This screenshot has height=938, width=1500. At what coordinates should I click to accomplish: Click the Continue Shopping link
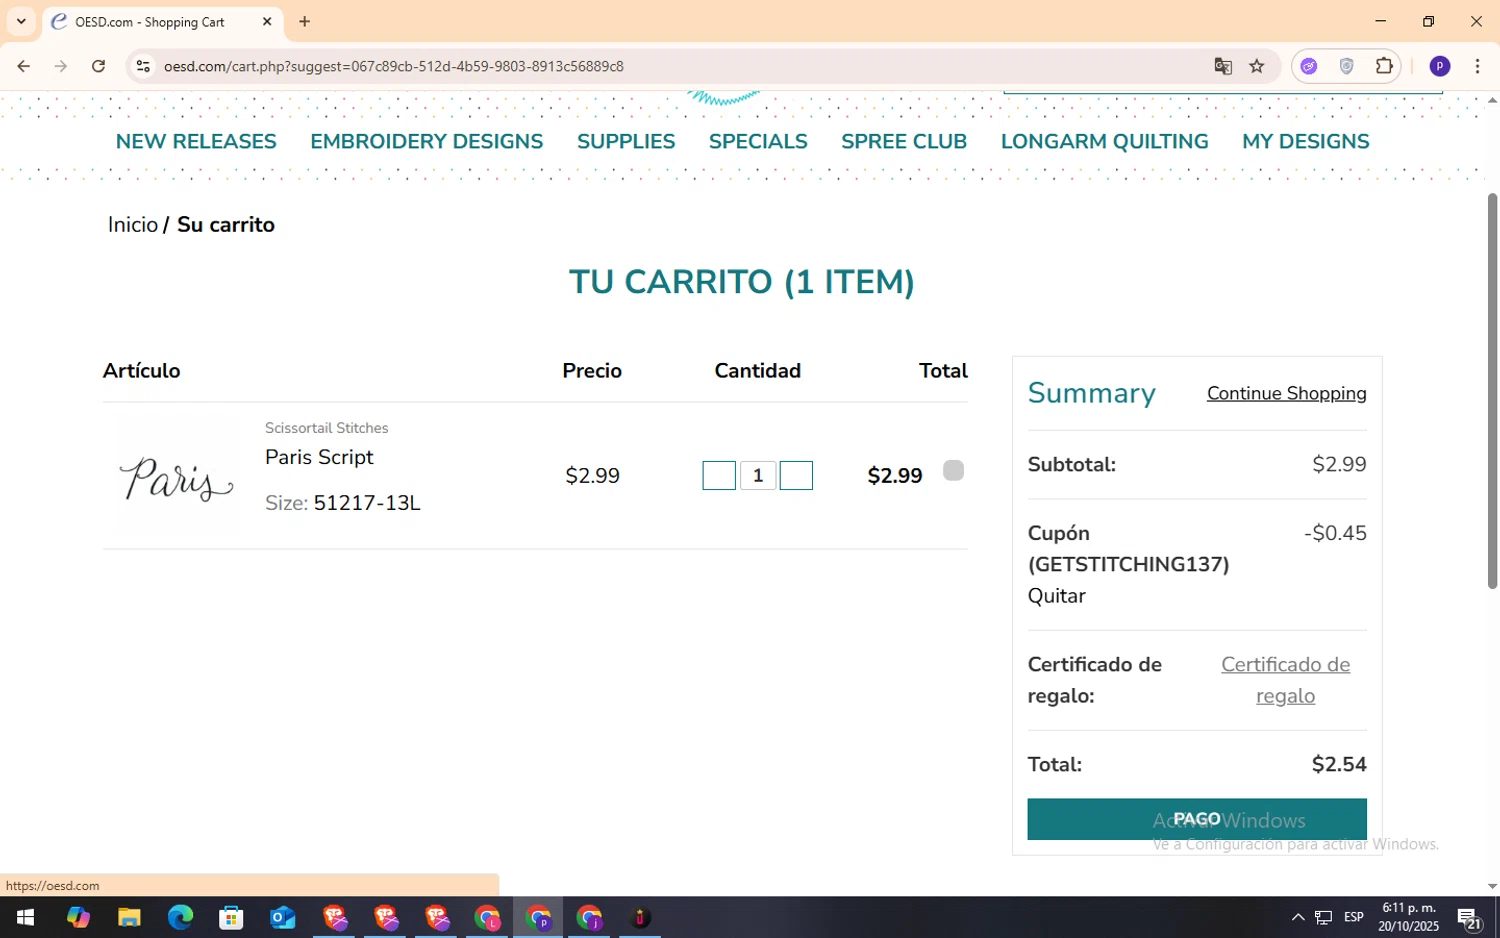(1287, 393)
